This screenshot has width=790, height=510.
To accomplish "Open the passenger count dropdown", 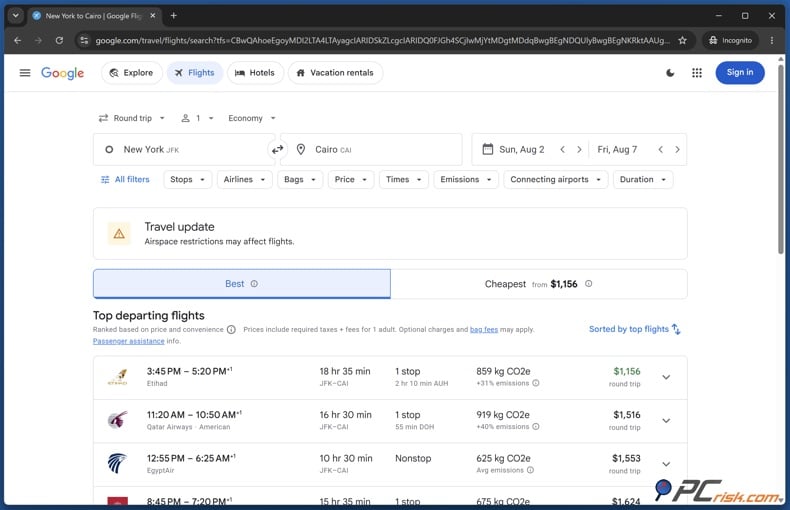I will 198,118.
